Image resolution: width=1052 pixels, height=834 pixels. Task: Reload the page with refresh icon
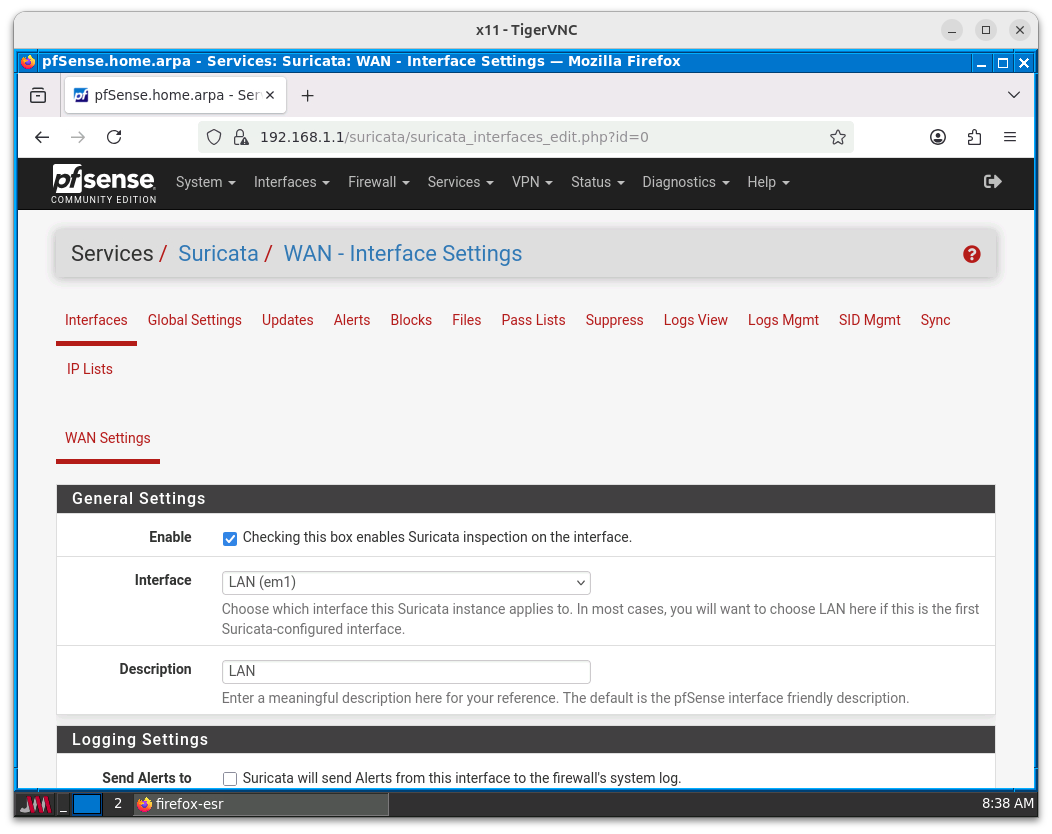coord(115,138)
